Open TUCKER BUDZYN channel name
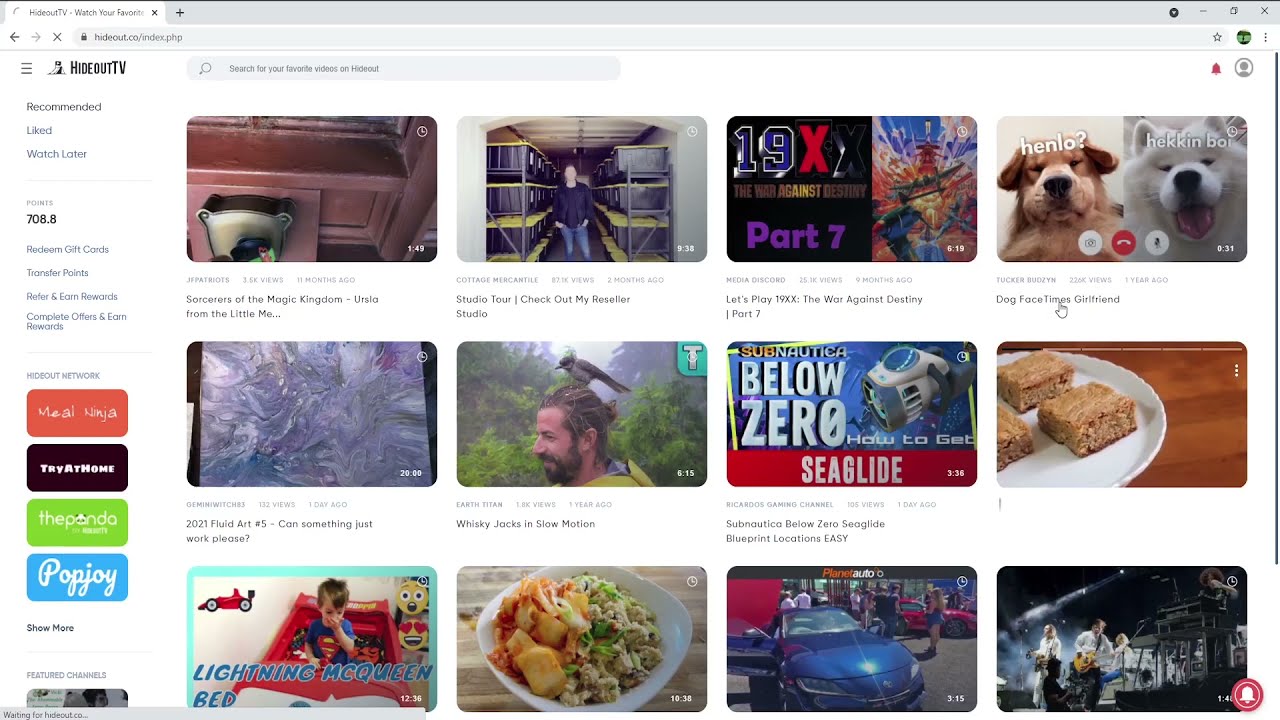This screenshot has width=1280, height=720. pos(1026,280)
